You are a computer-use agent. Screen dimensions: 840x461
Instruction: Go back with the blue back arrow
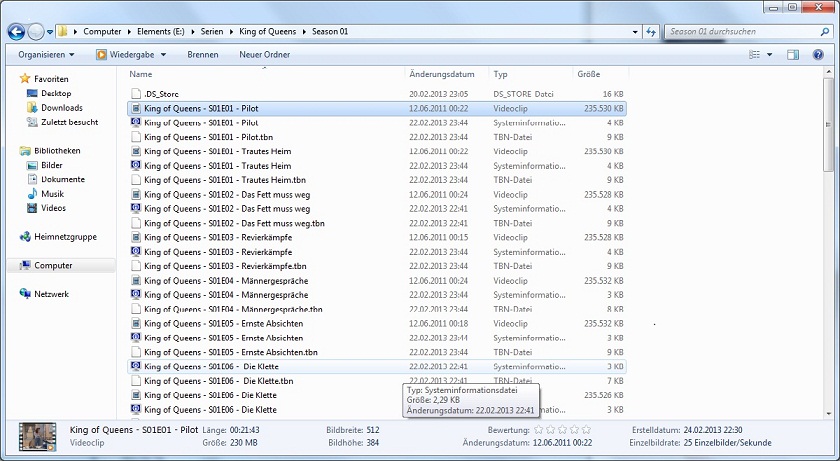coord(16,32)
